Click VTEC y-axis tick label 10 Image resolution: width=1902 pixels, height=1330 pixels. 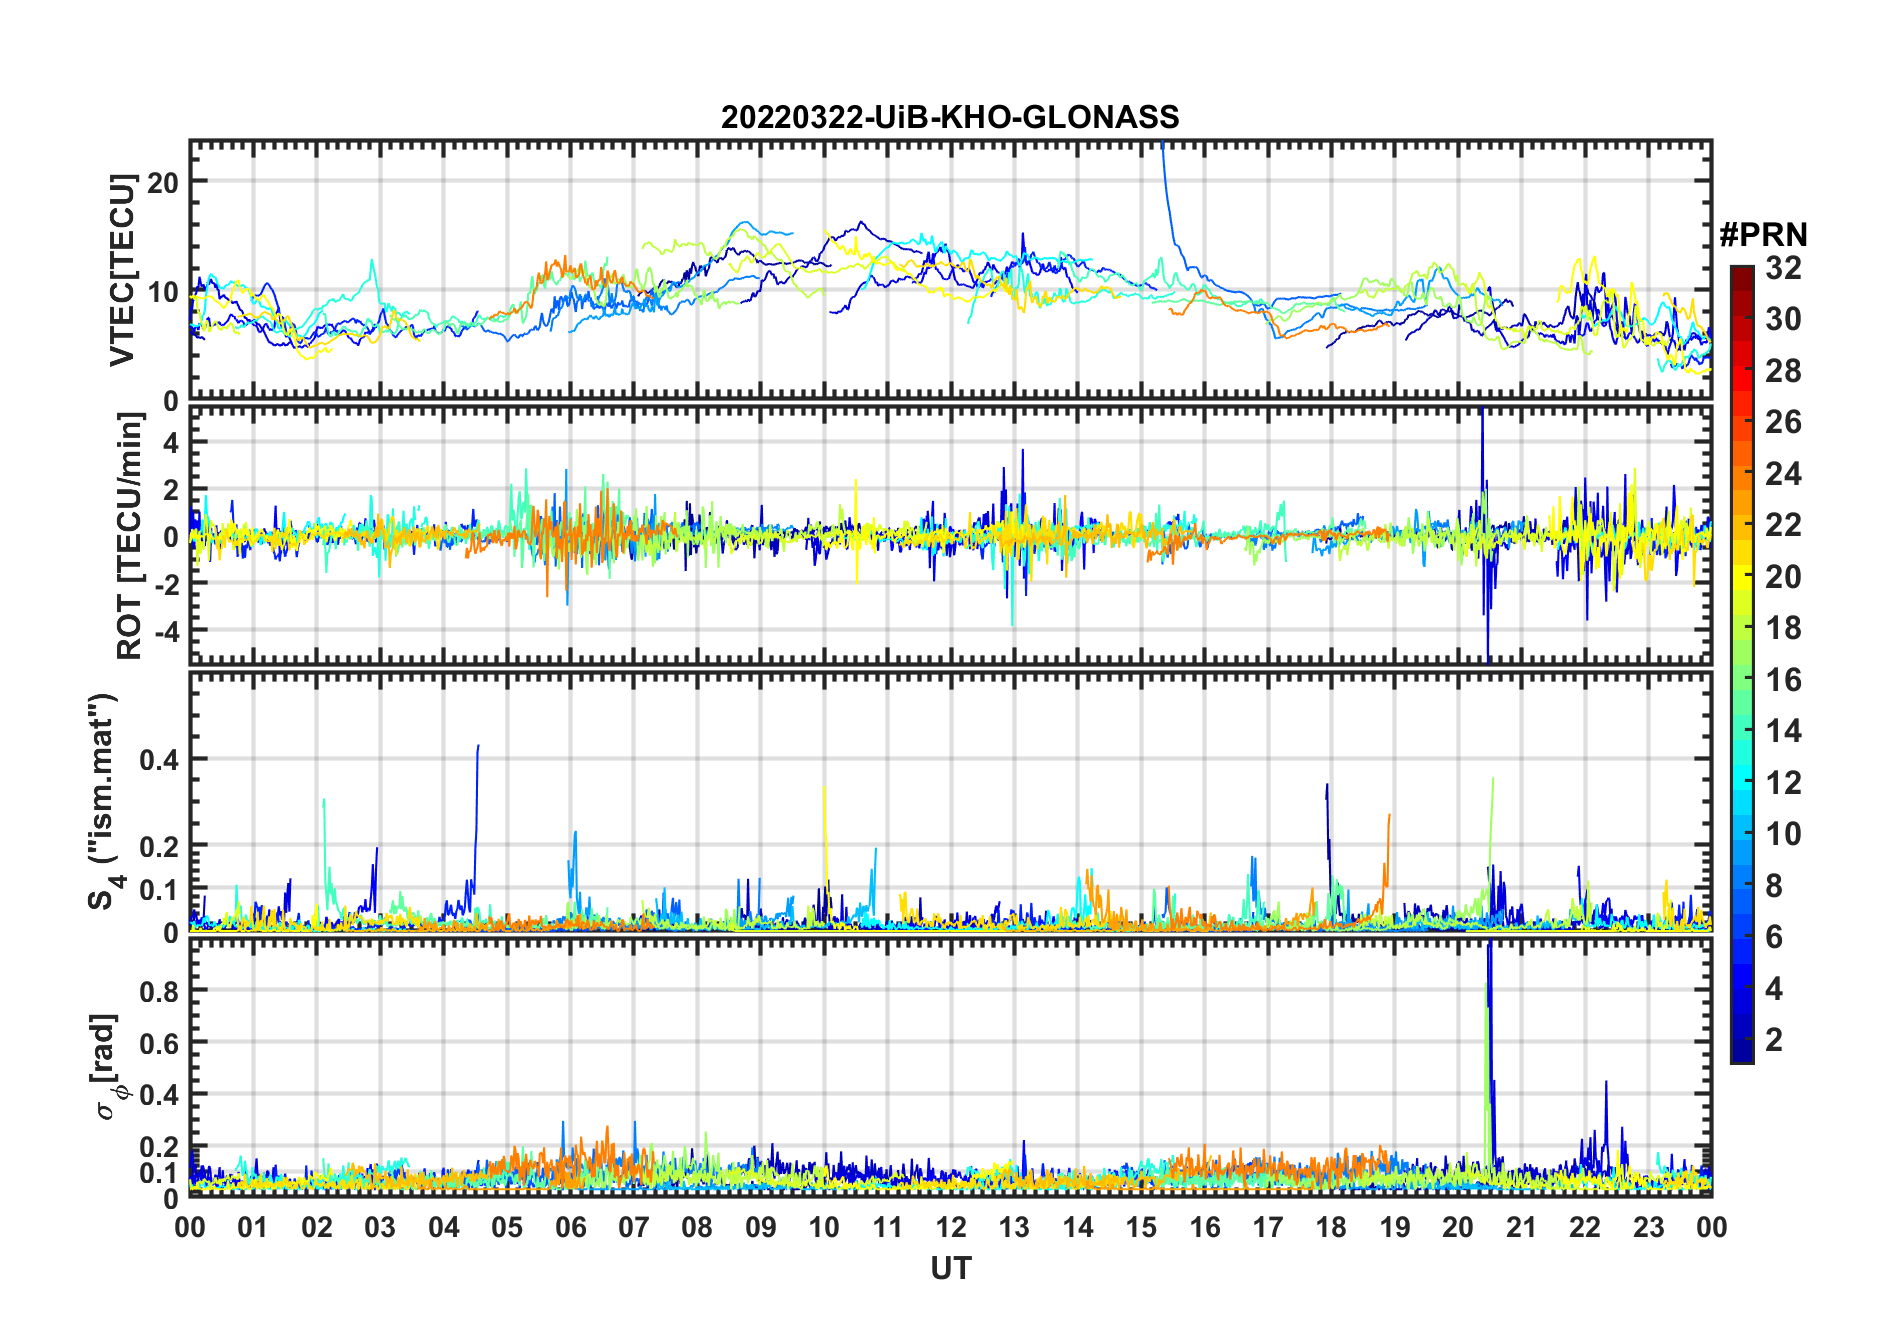(162, 292)
